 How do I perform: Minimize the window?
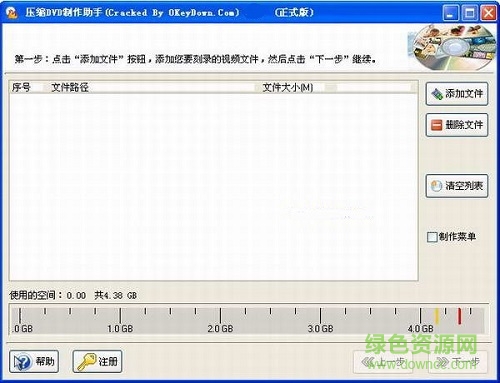pyautogui.click(x=450, y=13)
